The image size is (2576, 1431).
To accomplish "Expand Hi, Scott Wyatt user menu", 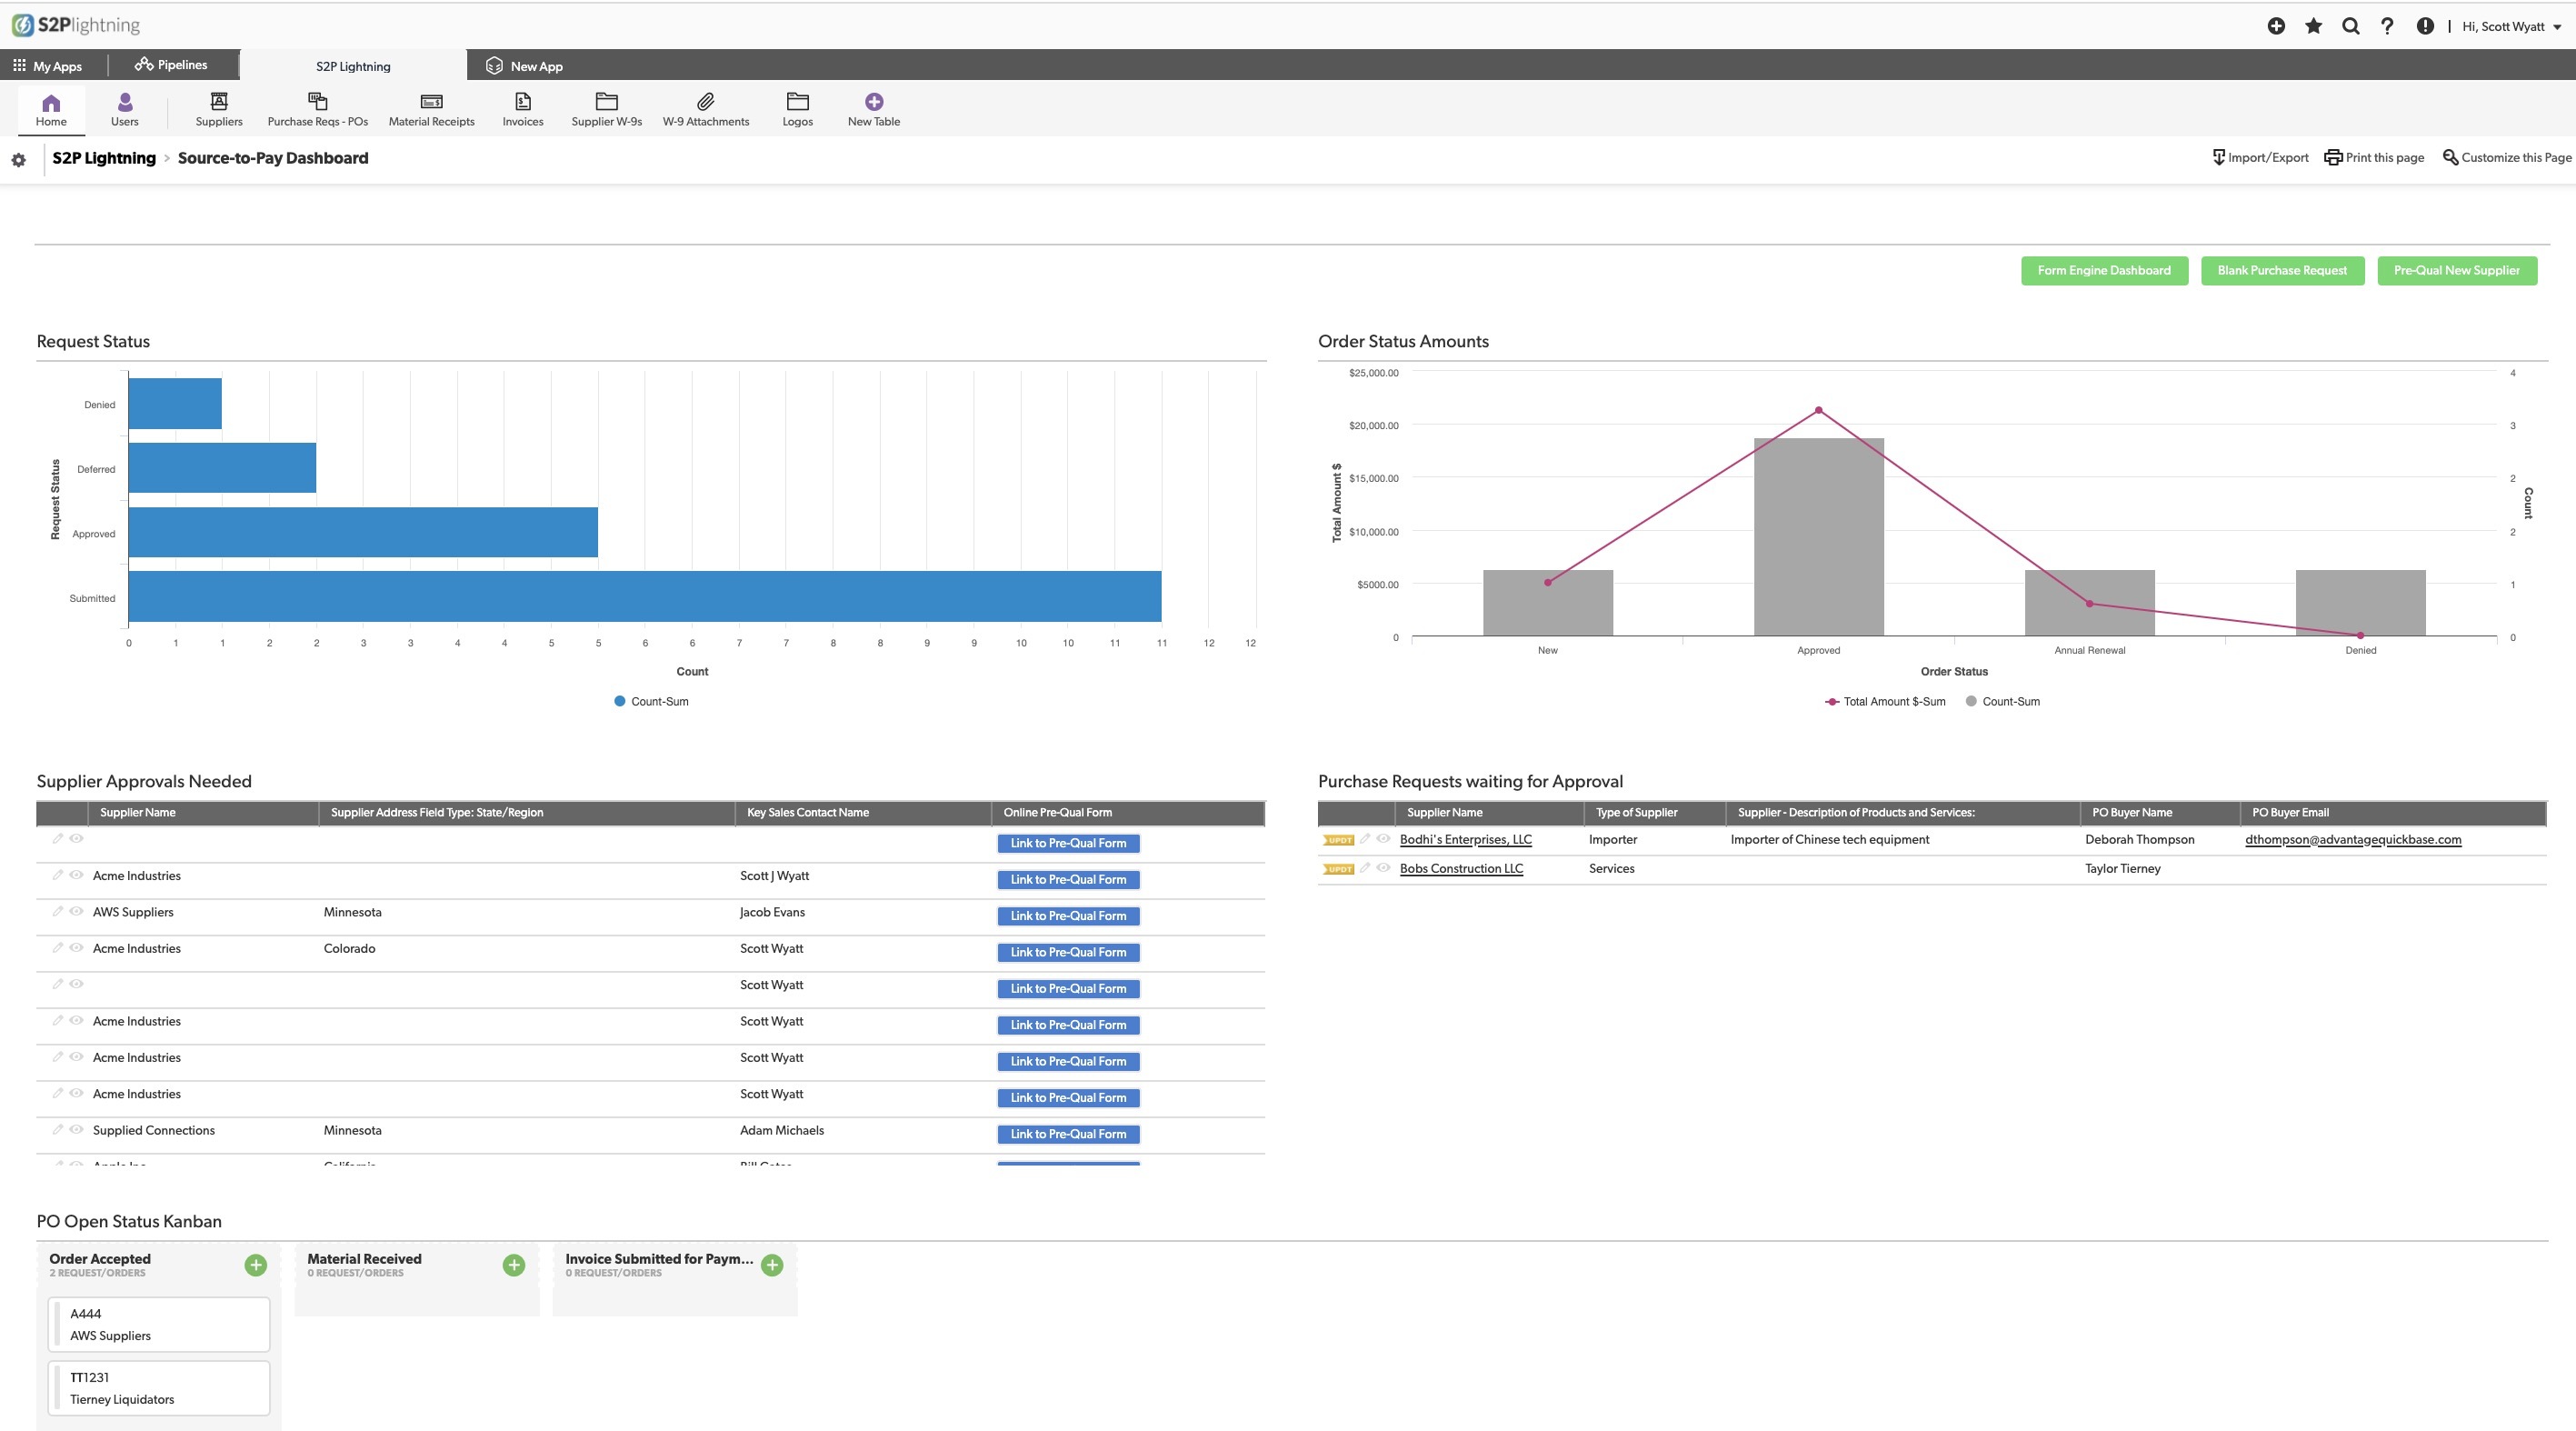I will point(2511,27).
